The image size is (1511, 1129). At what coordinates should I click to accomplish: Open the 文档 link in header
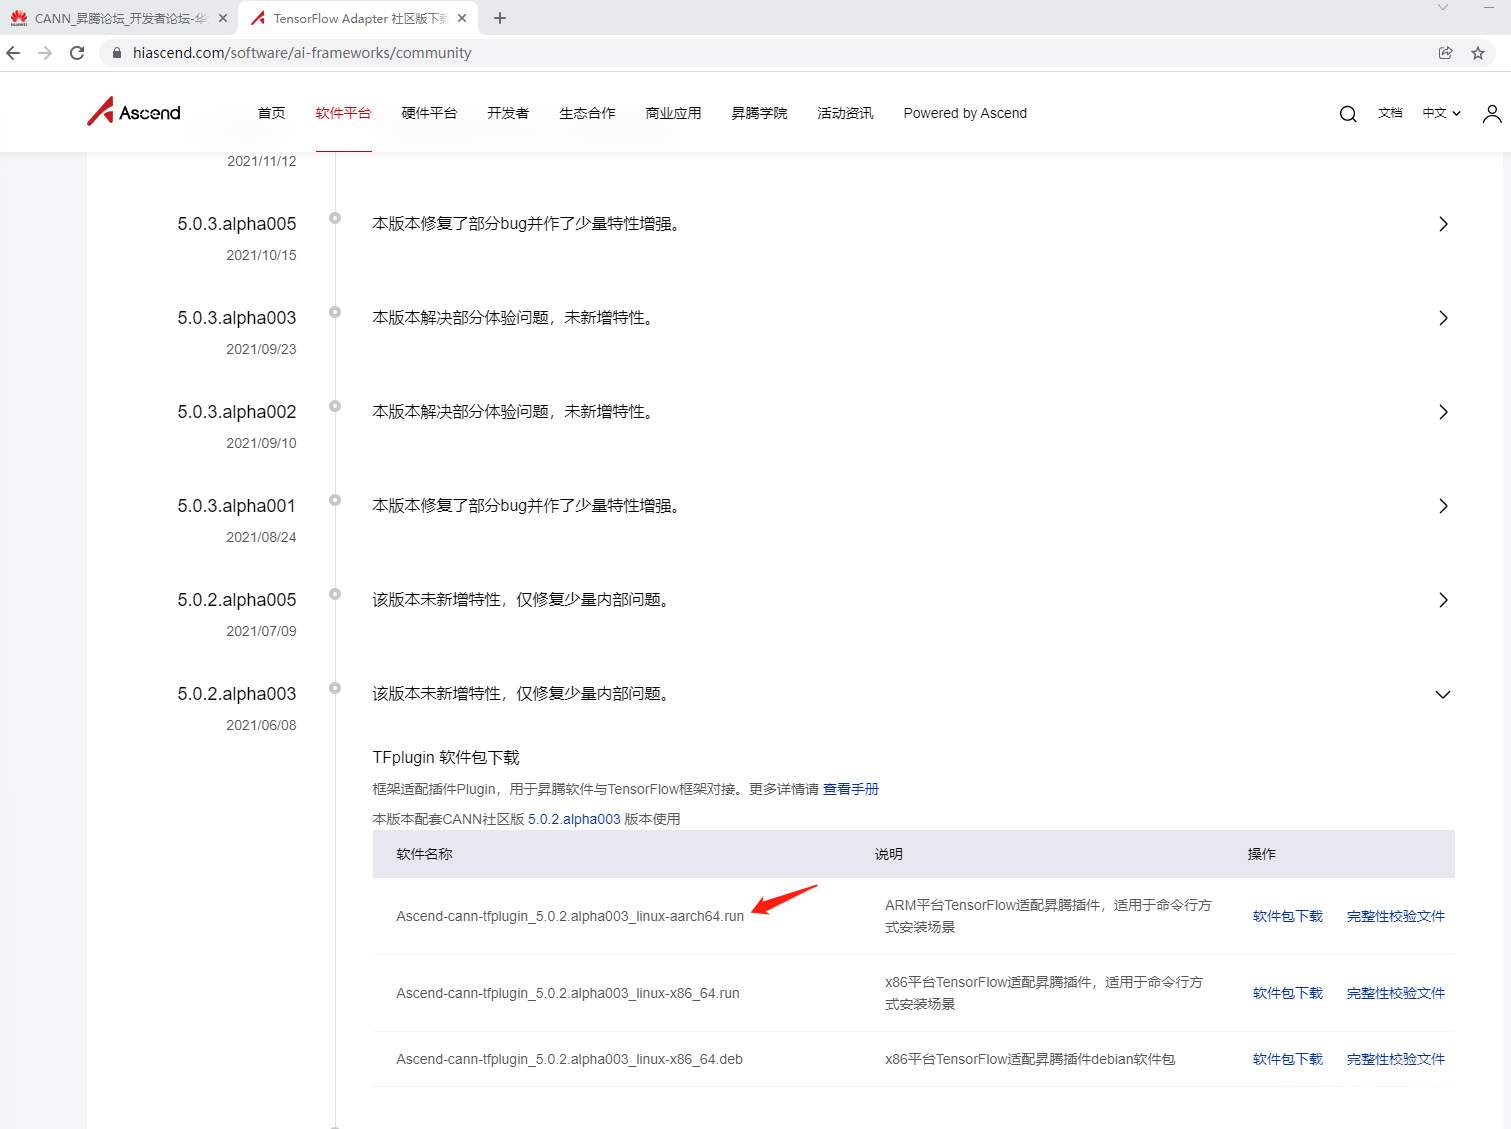[x=1390, y=113]
